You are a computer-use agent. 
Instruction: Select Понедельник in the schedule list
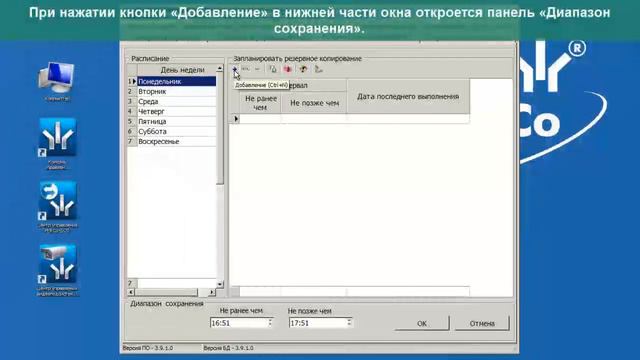coord(176,82)
